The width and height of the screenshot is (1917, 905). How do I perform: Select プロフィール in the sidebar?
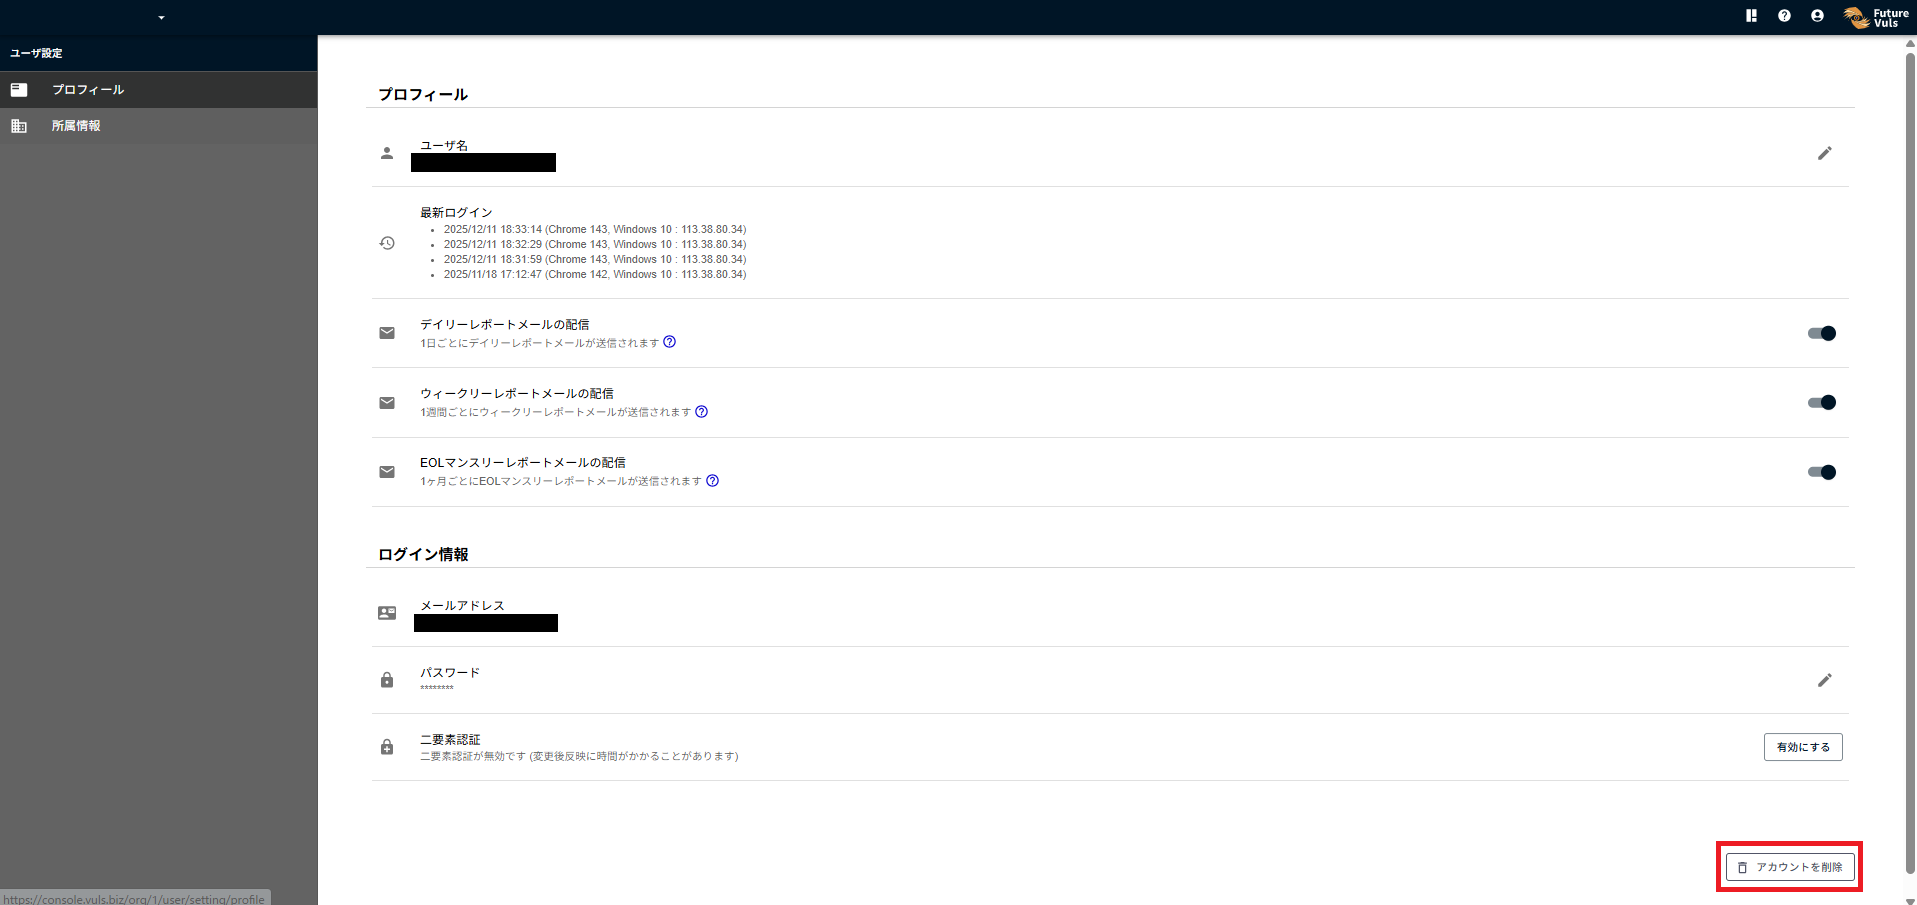coord(88,90)
